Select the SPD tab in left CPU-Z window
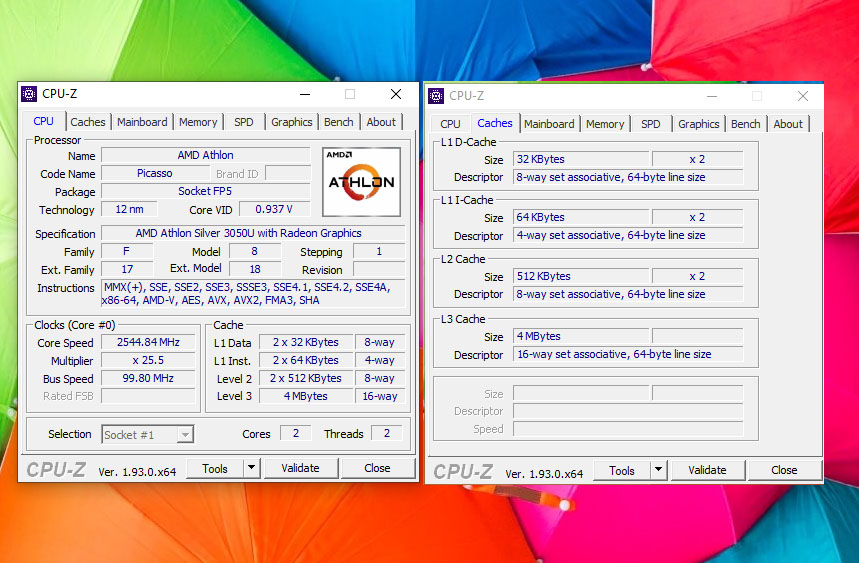Viewport: 859px width, 563px height. pyautogui.click(x=244, y=122)
